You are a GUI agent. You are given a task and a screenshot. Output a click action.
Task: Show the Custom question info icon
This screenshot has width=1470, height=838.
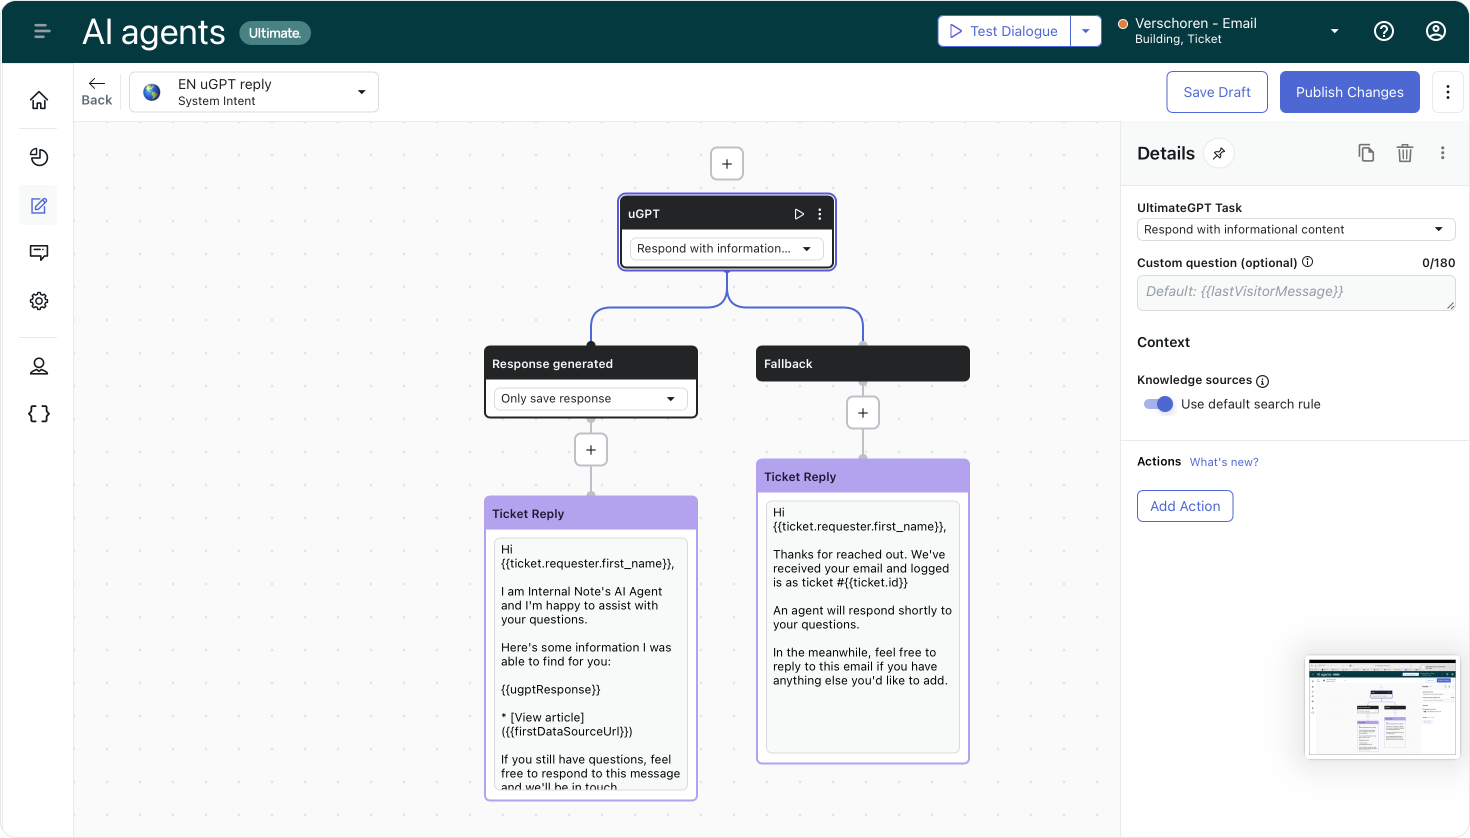1308,262
